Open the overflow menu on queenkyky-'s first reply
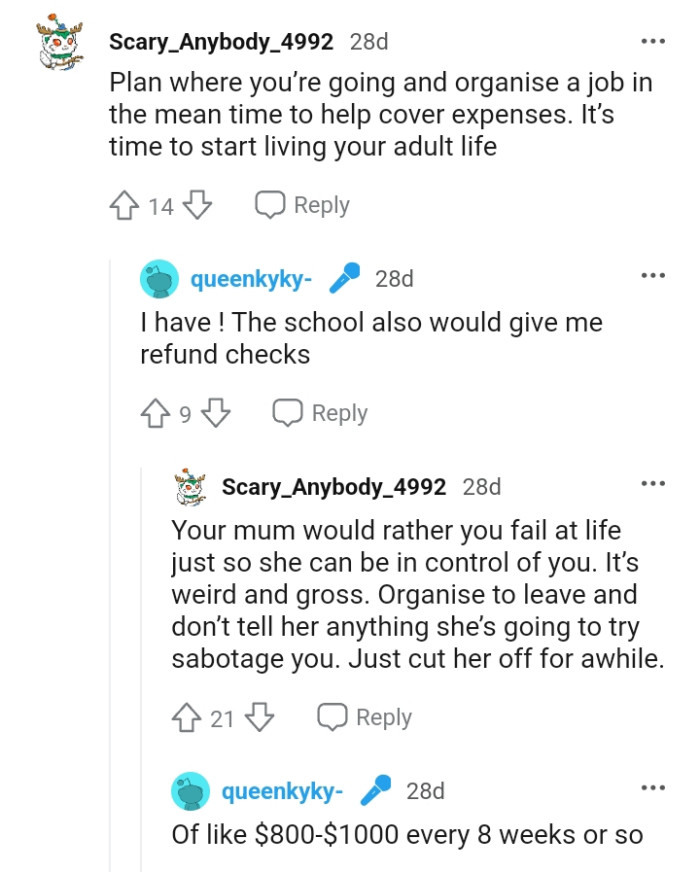This screenshot has width=700, height=872. tap(652, 274)
